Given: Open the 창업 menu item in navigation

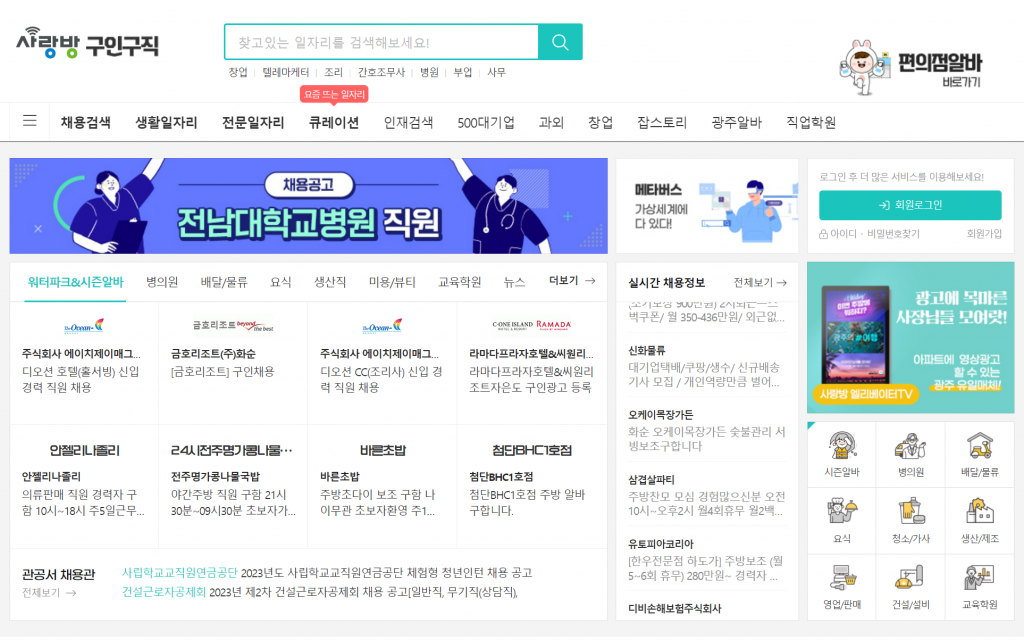Looking at the screenshot, I should (x=600, y=122).
